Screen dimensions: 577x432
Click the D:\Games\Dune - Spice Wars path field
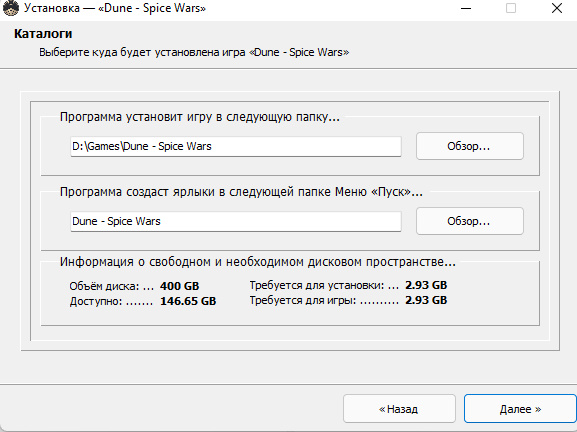tap(236, 146)
